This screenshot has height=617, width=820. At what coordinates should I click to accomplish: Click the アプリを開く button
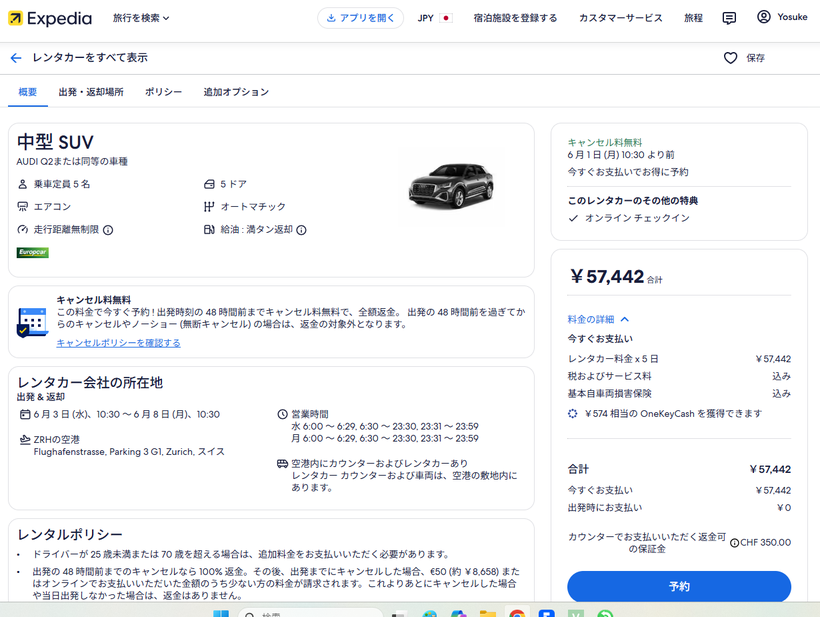pos(360,18)
